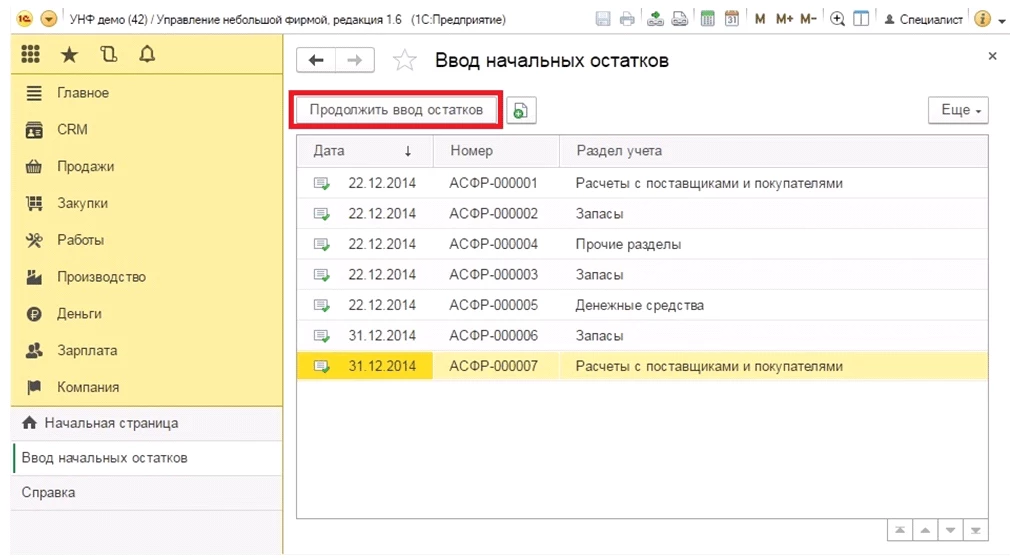Image resolution: width=1014 pixels, height=558 pixels.
Task: Go back with the left arrow button
Action: (x=316, y=60)
